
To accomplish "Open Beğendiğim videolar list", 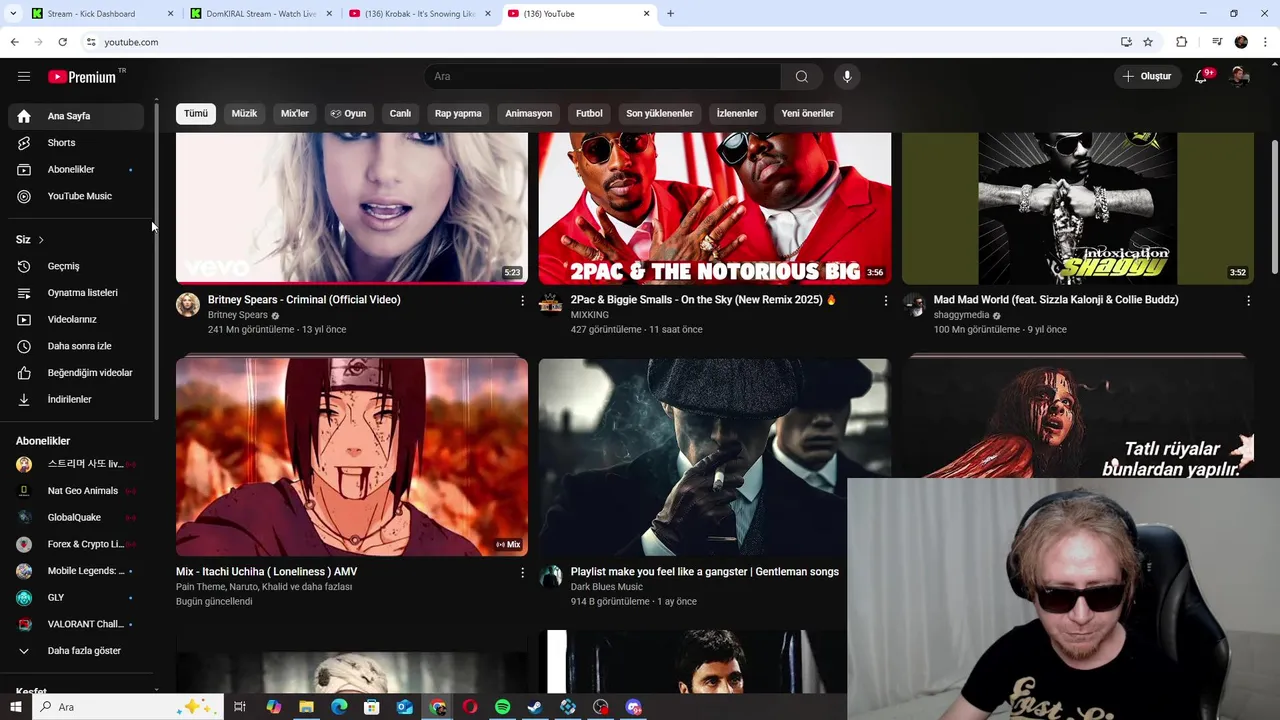I will [76, 373].
